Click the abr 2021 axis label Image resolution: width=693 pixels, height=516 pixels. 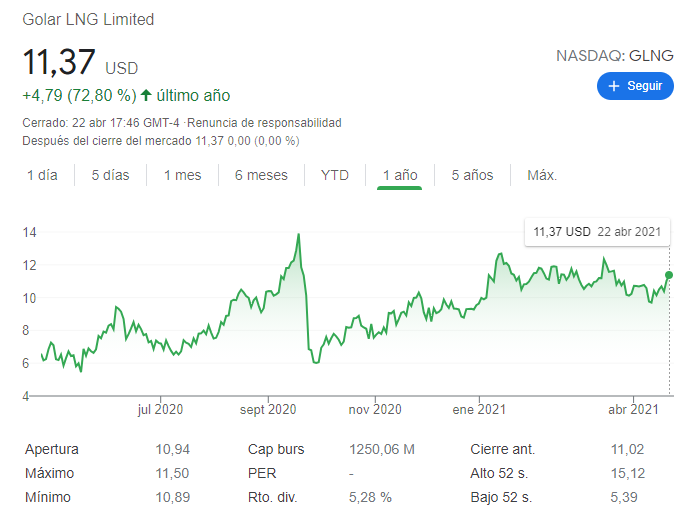(x=633, y=410)
